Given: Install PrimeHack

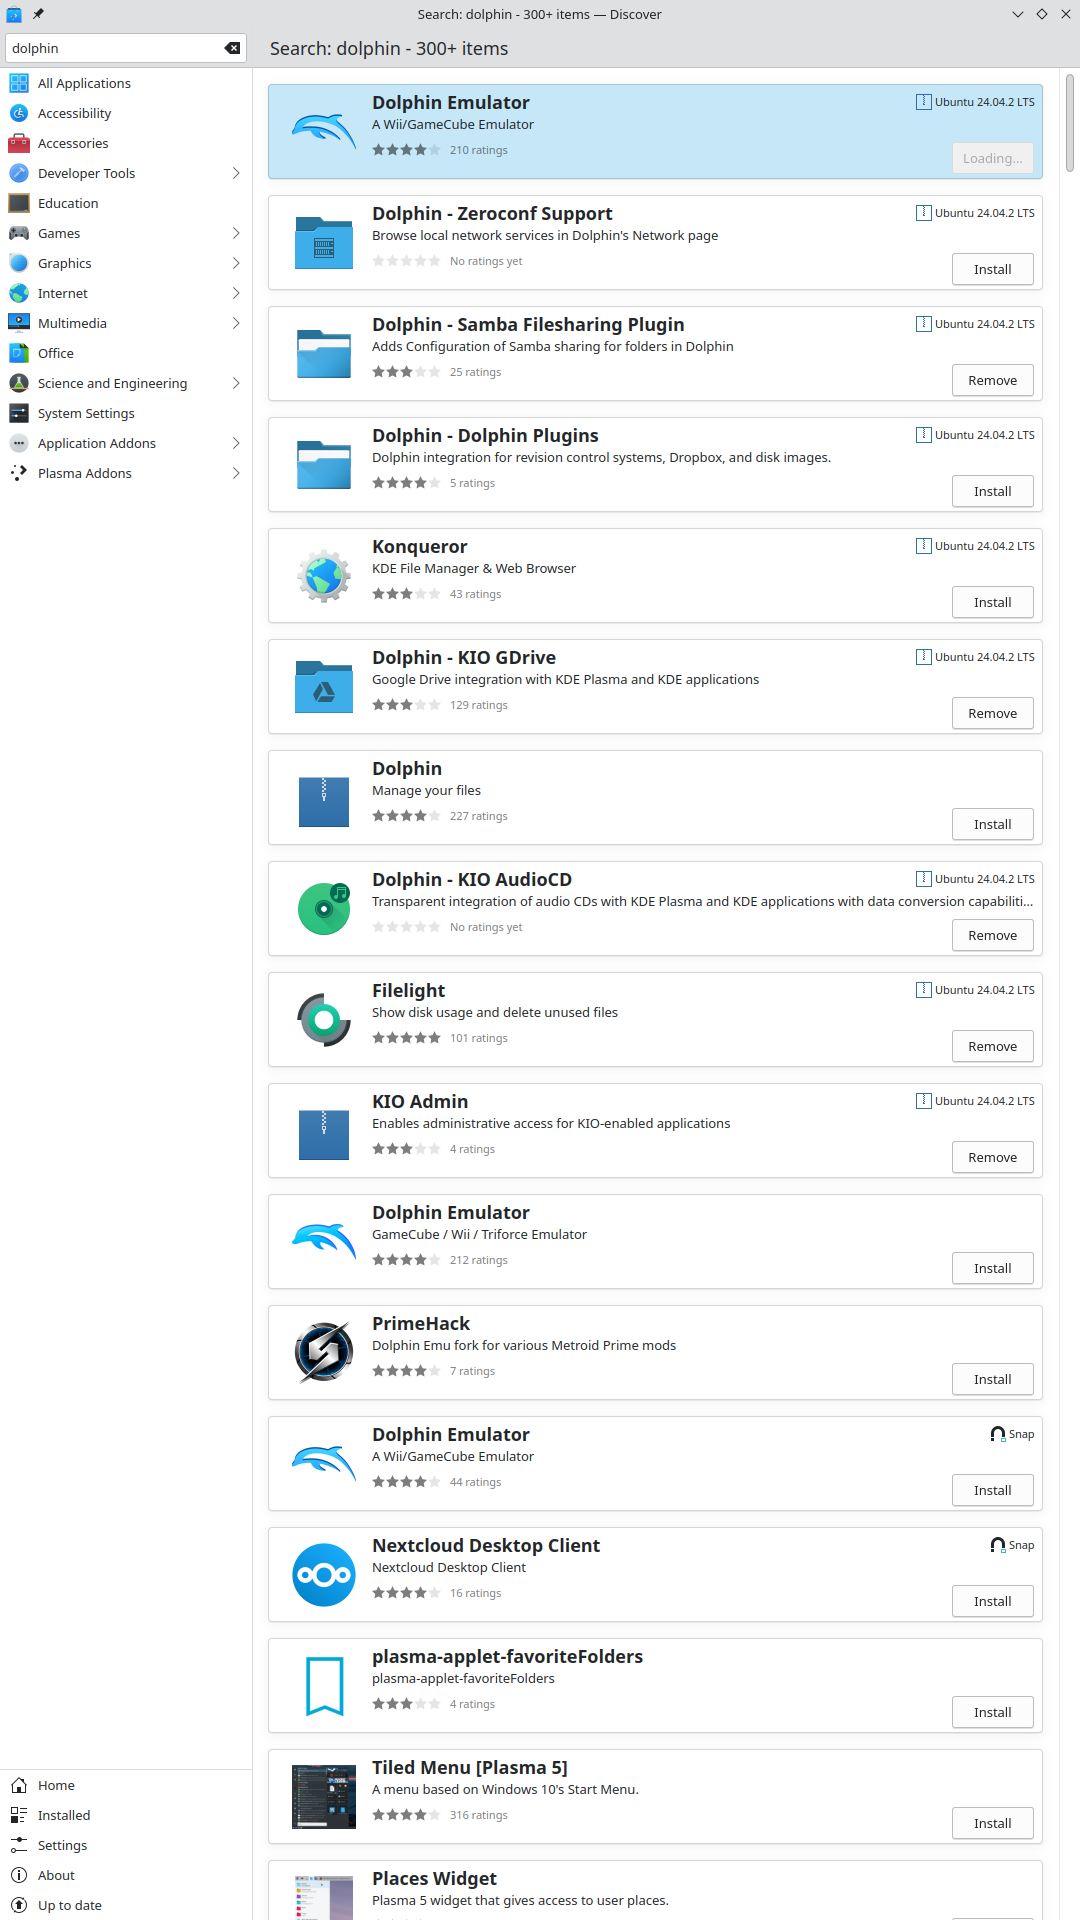Looking at the screenshot, I should pos(993,1379).
